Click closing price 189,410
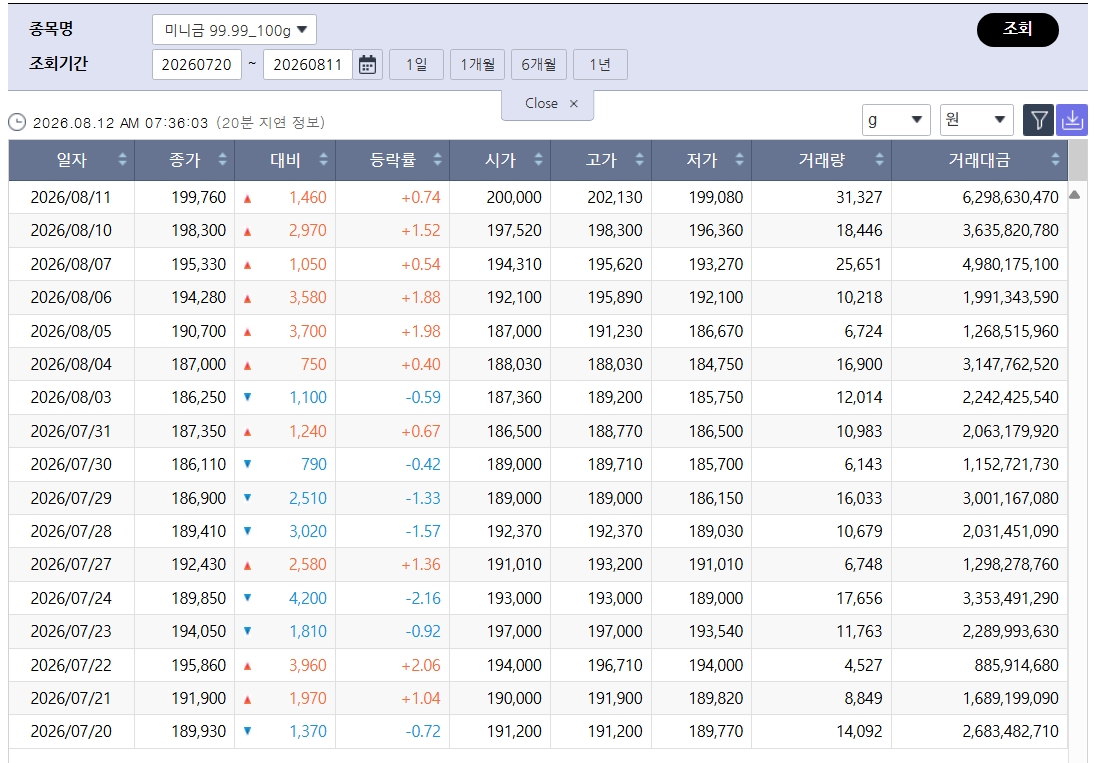The image size is (1101, 763). coord(199,531)
